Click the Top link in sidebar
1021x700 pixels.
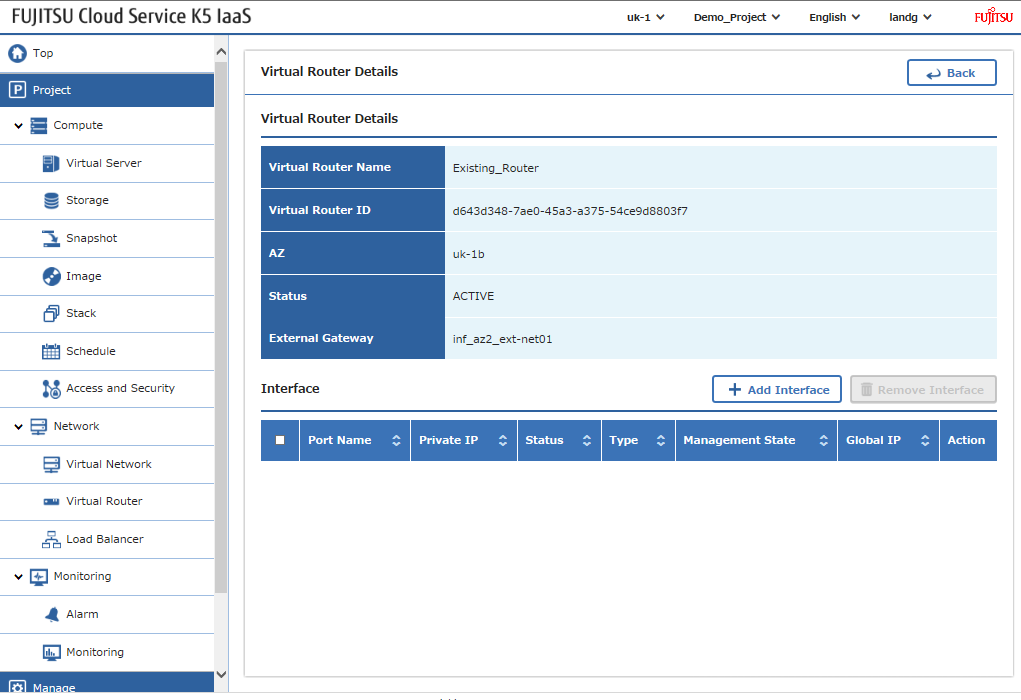tap(43, 53)
